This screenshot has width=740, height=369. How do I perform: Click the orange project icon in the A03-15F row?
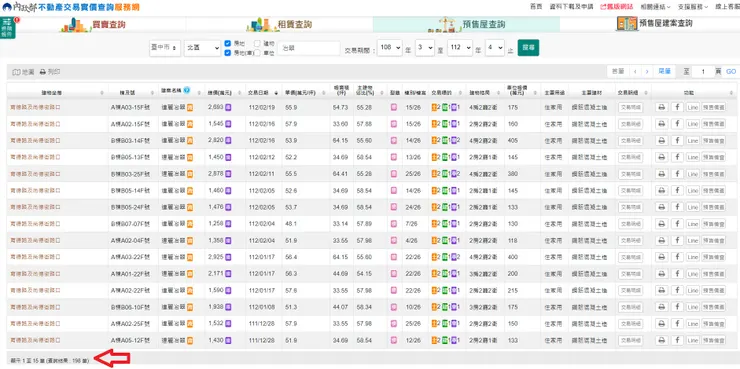pyautogui.click(x=190, y=108)
